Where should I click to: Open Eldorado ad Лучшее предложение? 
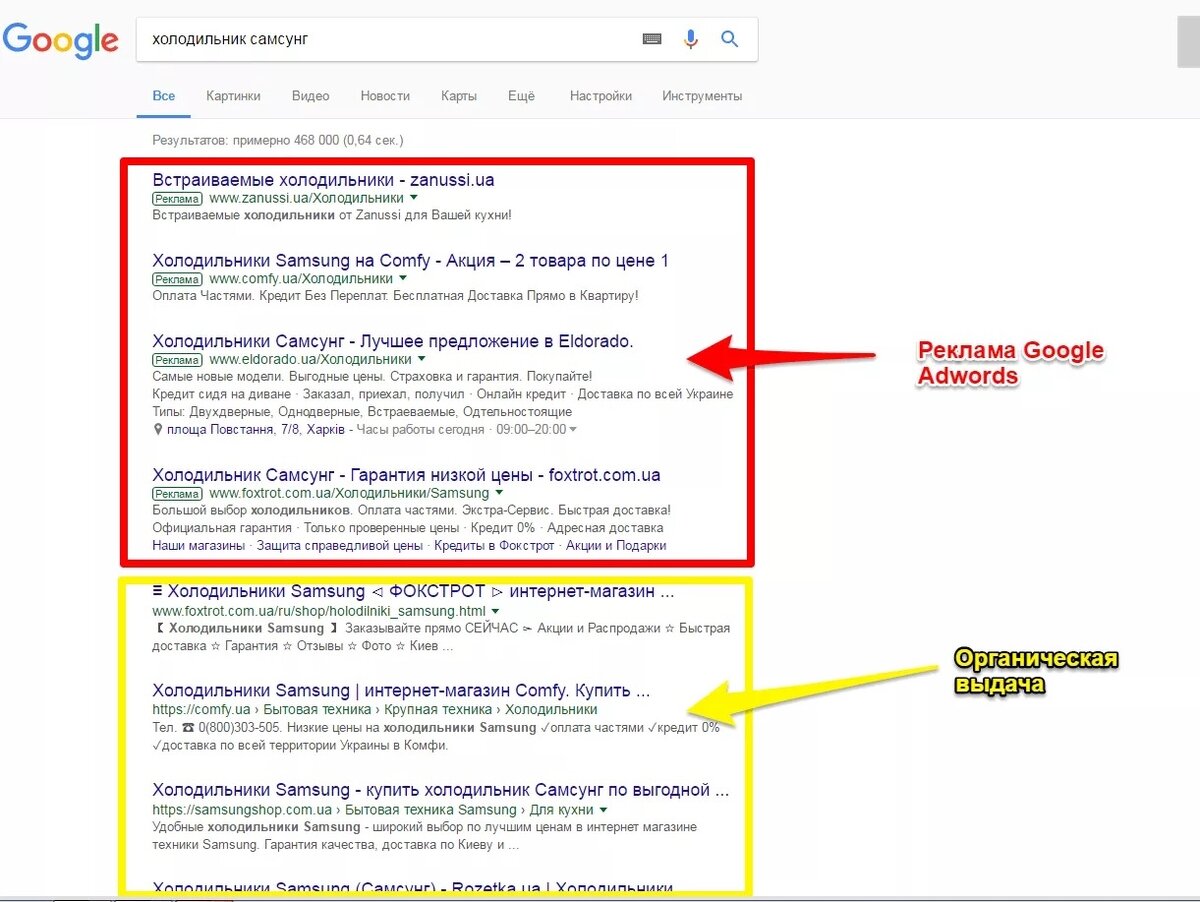tap(392, 341)
